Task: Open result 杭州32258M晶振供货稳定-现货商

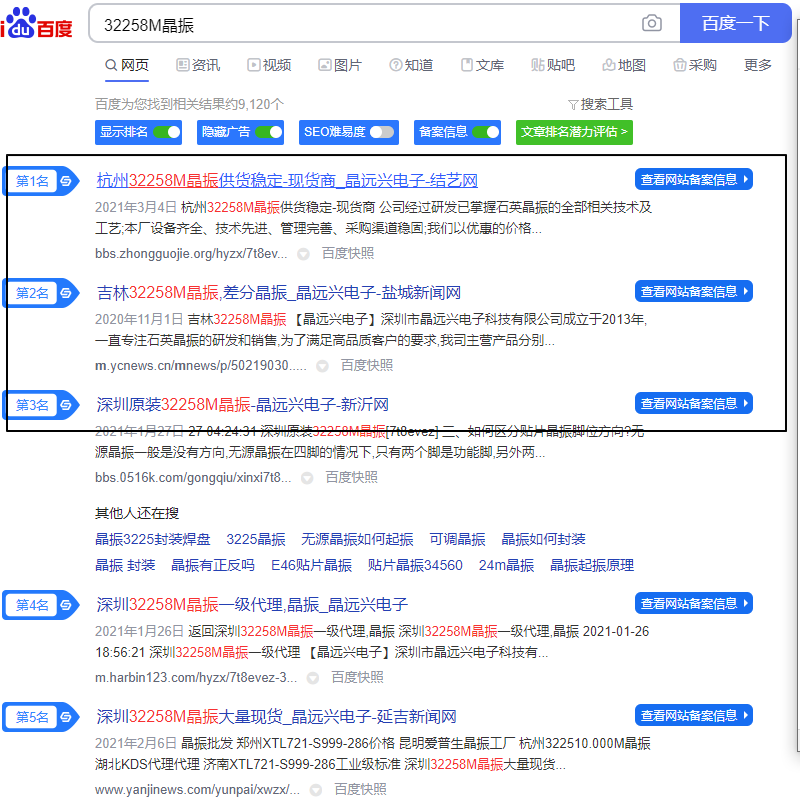Action: click(x=287, y=181)
